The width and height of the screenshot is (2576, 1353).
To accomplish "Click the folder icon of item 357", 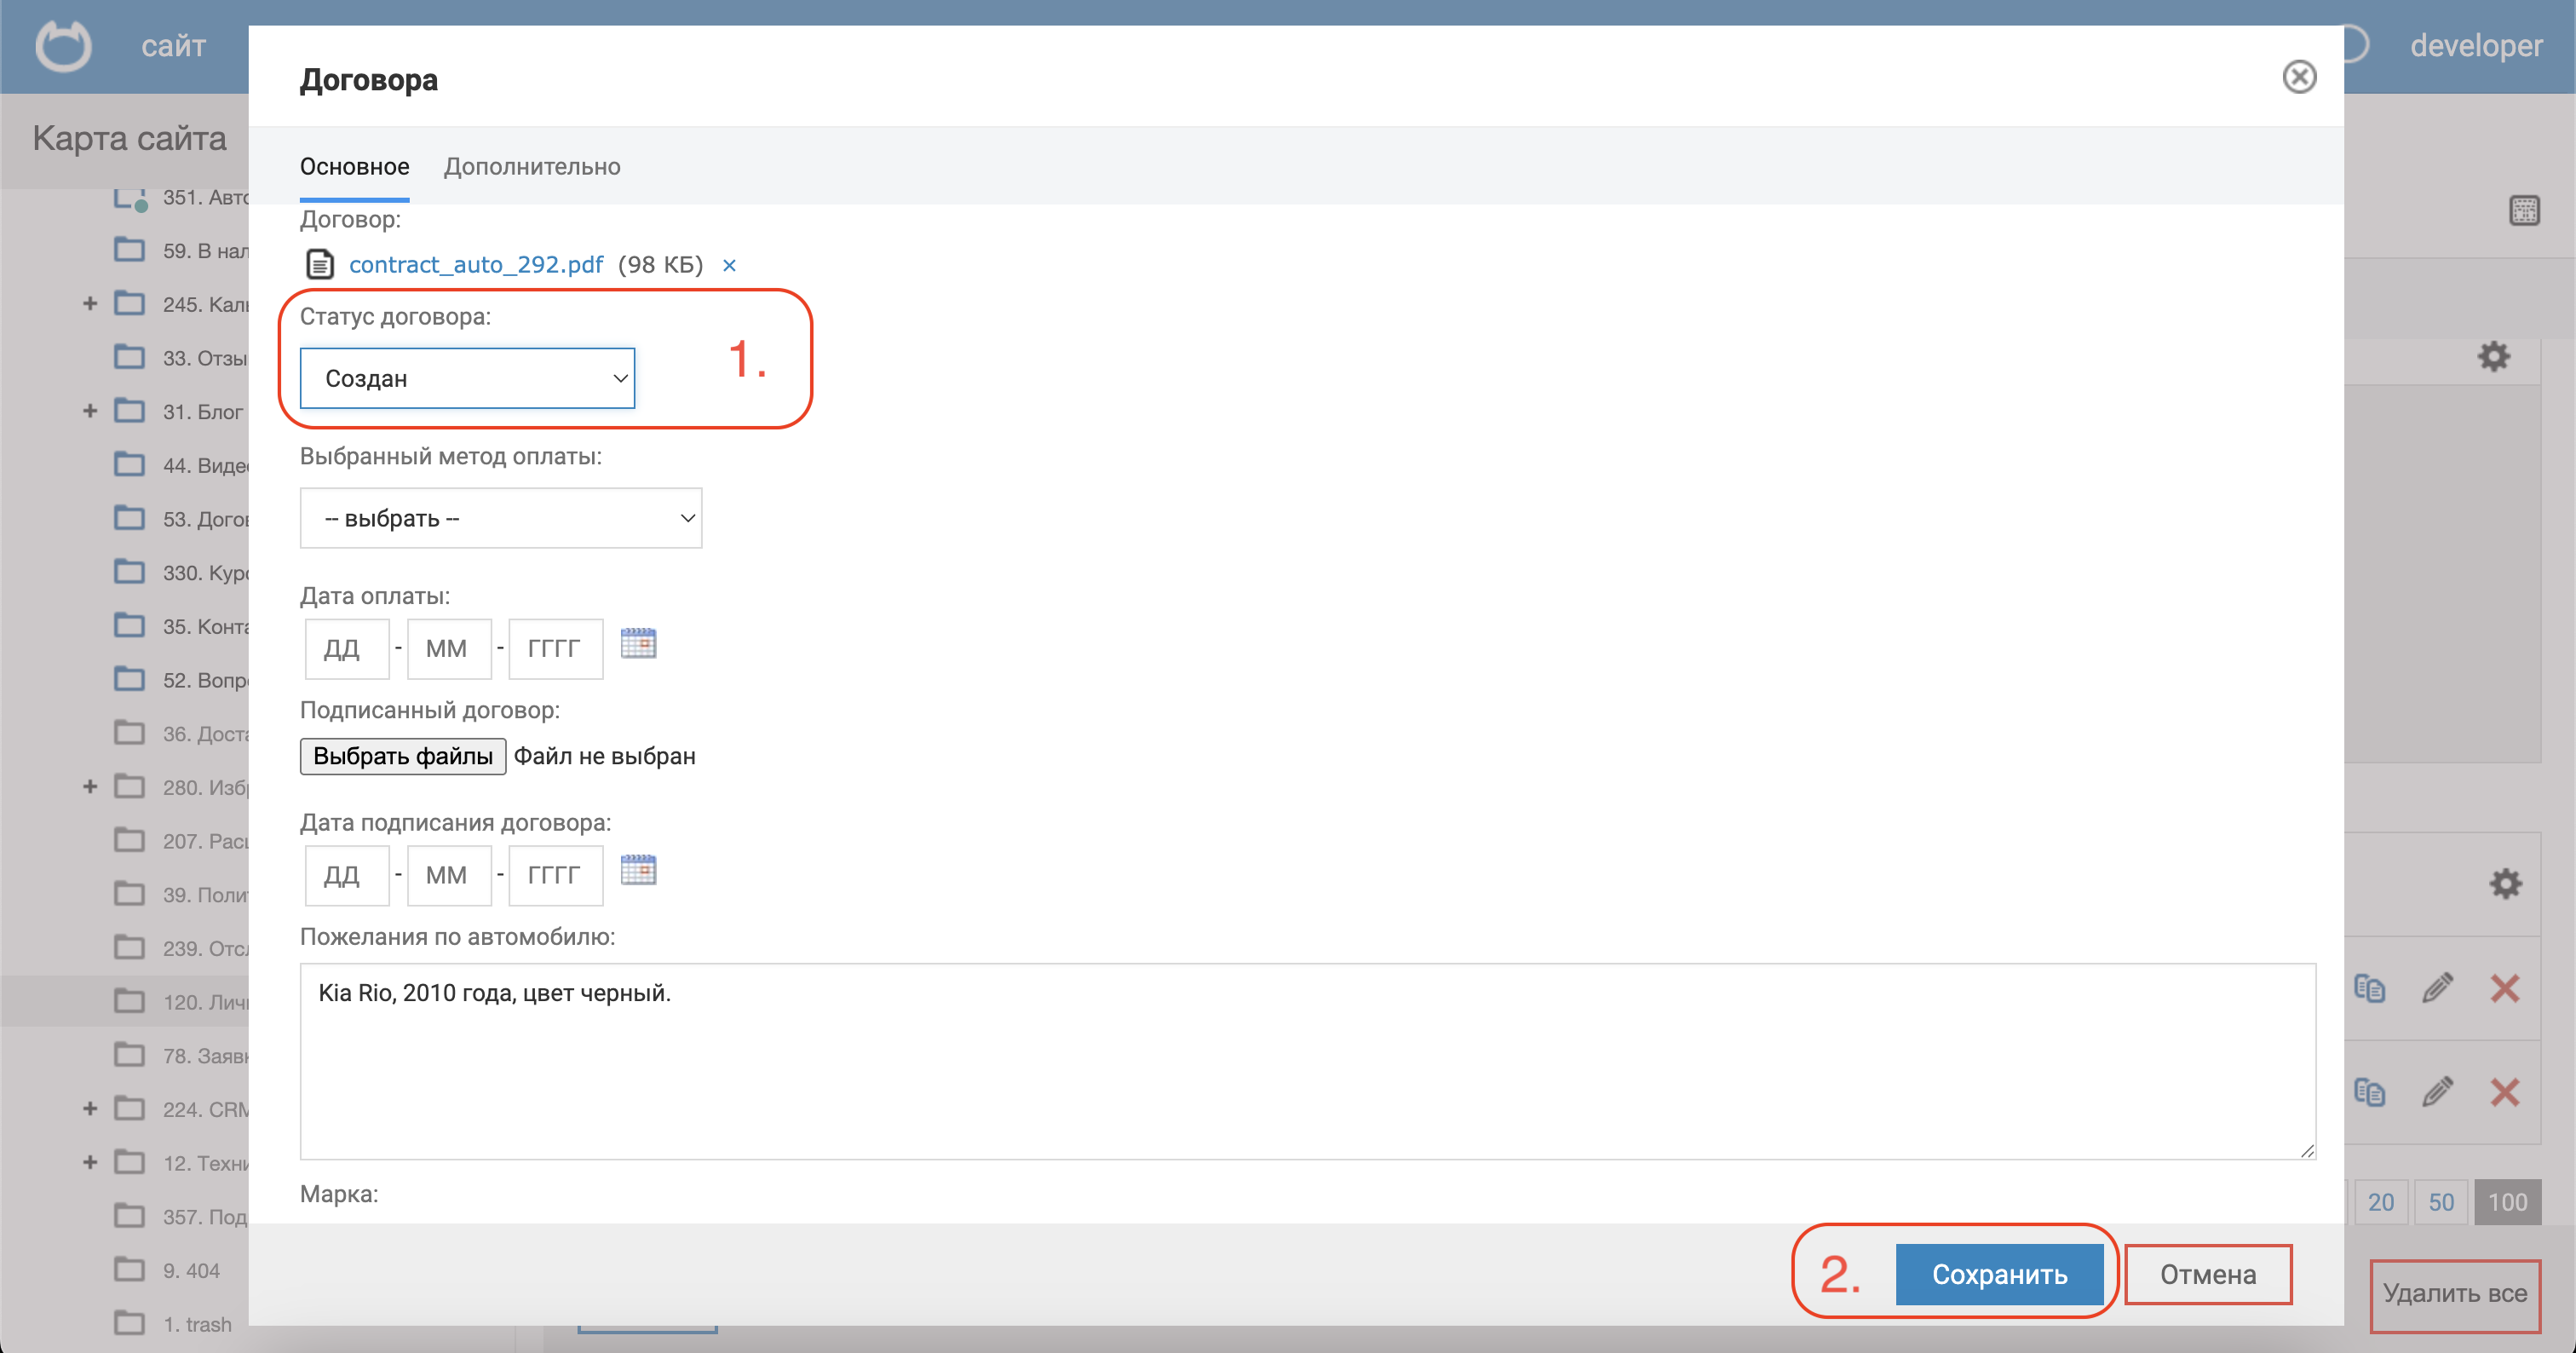I will pos(129,1215).
